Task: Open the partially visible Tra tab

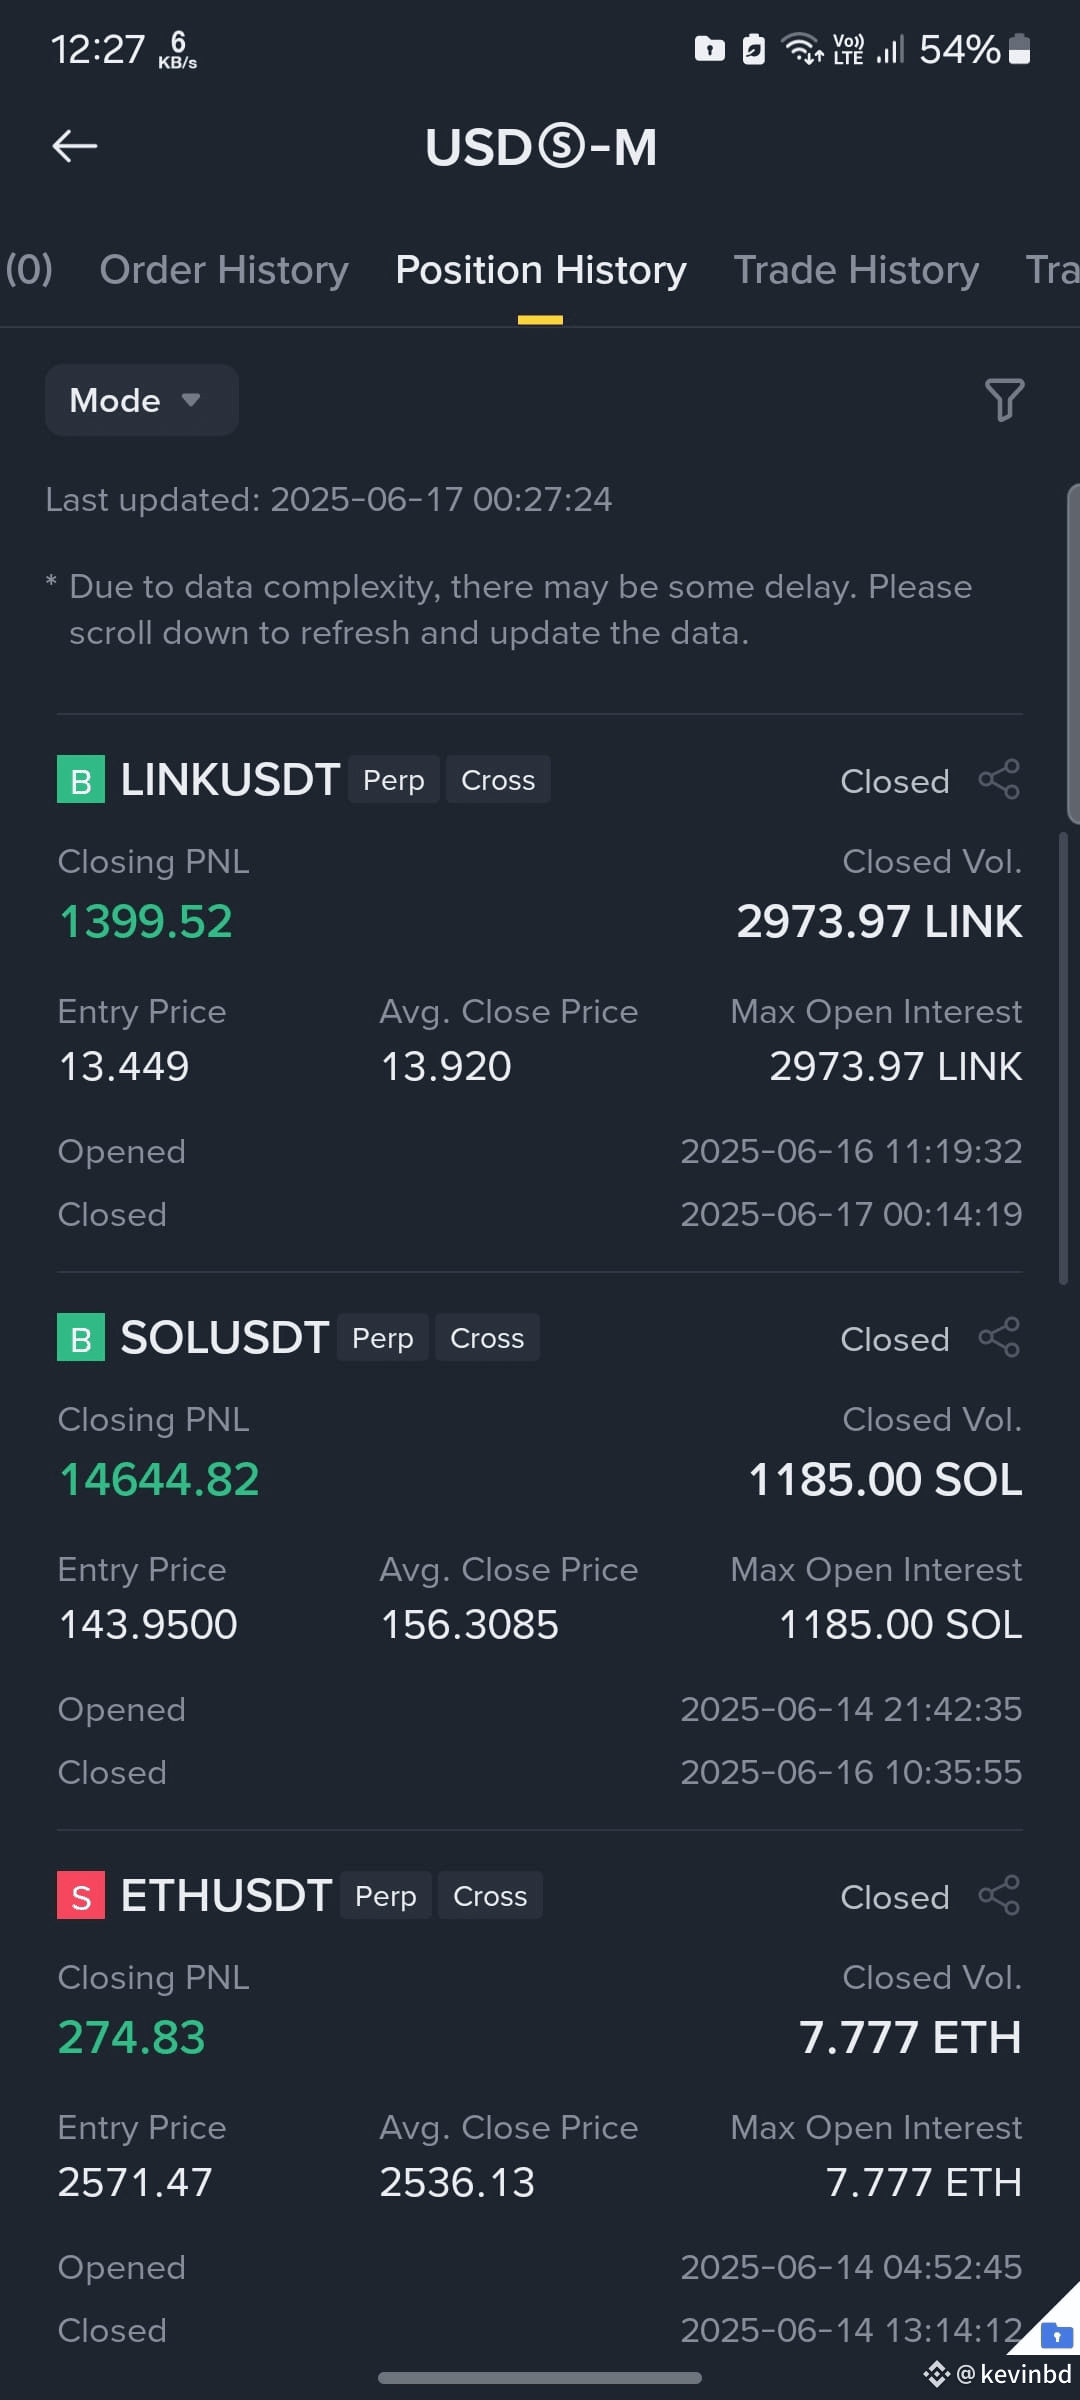Action: (x=1052, y=270)
